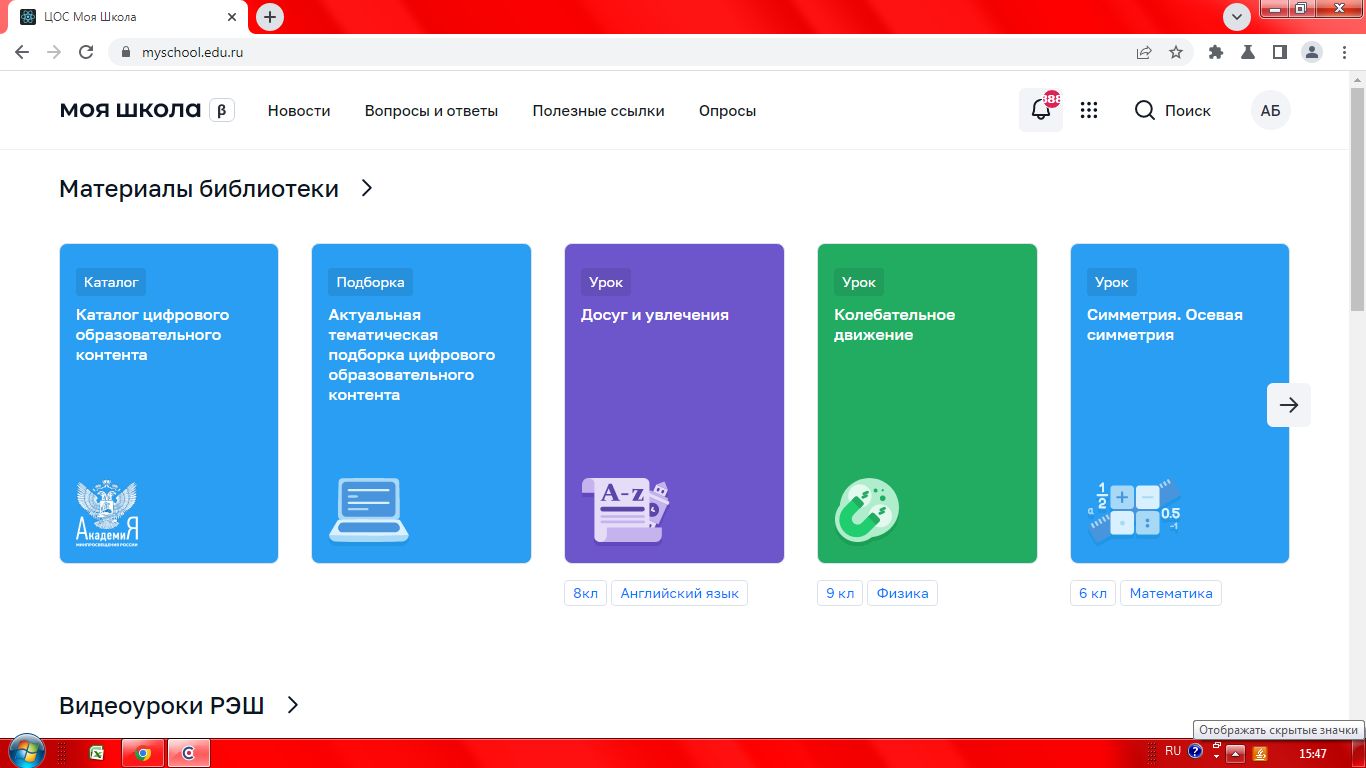1366x768 pixels.
Task: Click the site lock icon in address bar
Action: click(125, 52)
